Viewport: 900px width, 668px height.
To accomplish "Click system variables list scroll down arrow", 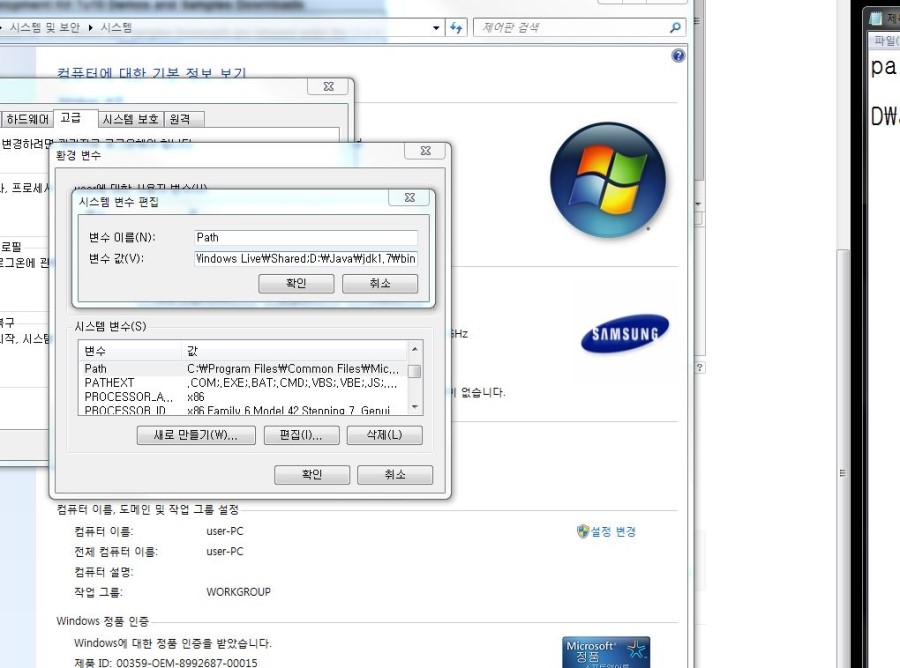I will [414, 406].
